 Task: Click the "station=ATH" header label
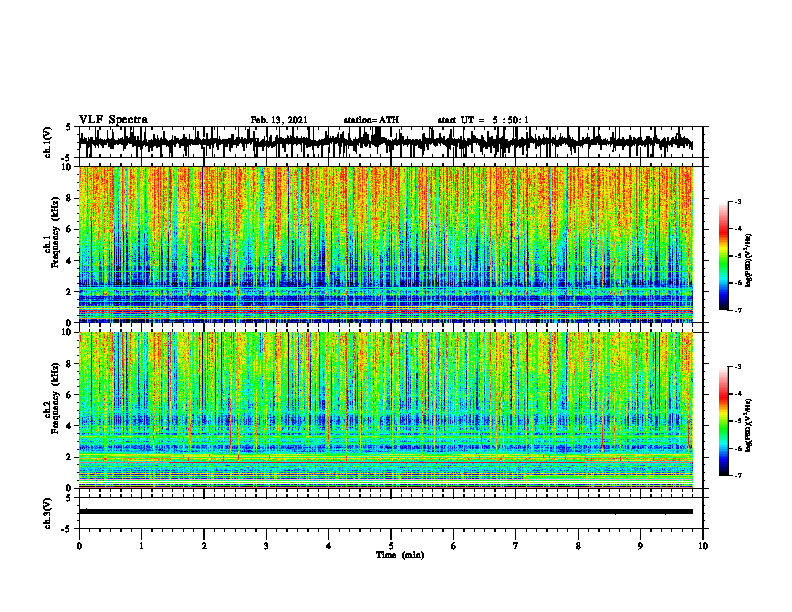click(x=371, y=120)
